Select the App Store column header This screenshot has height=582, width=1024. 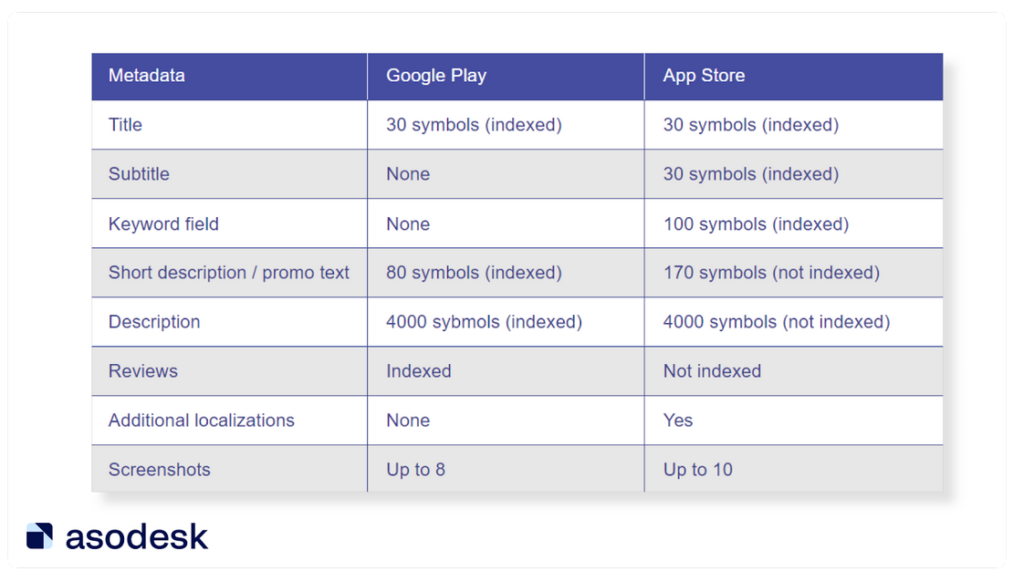click(x=704, y=76)
